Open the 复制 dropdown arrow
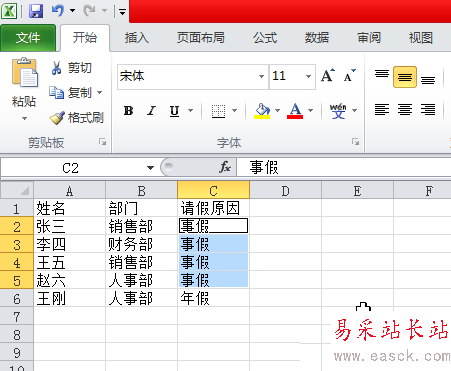451x371 pixels. [100, 92]
